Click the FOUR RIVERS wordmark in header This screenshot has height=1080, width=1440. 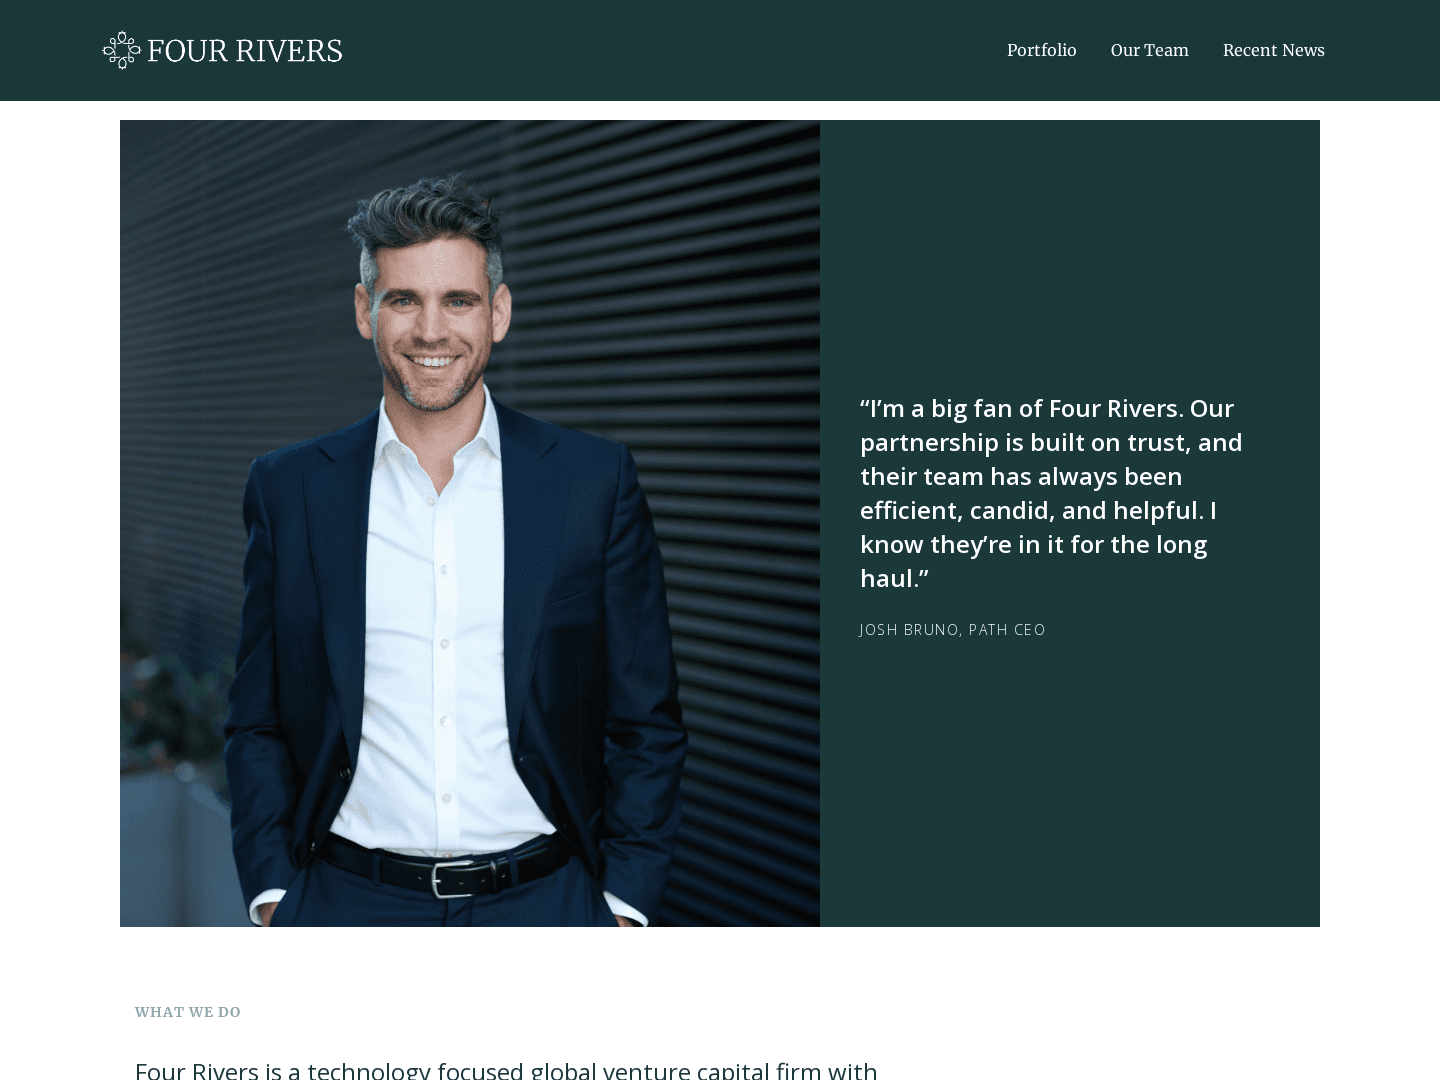point(245,51)
